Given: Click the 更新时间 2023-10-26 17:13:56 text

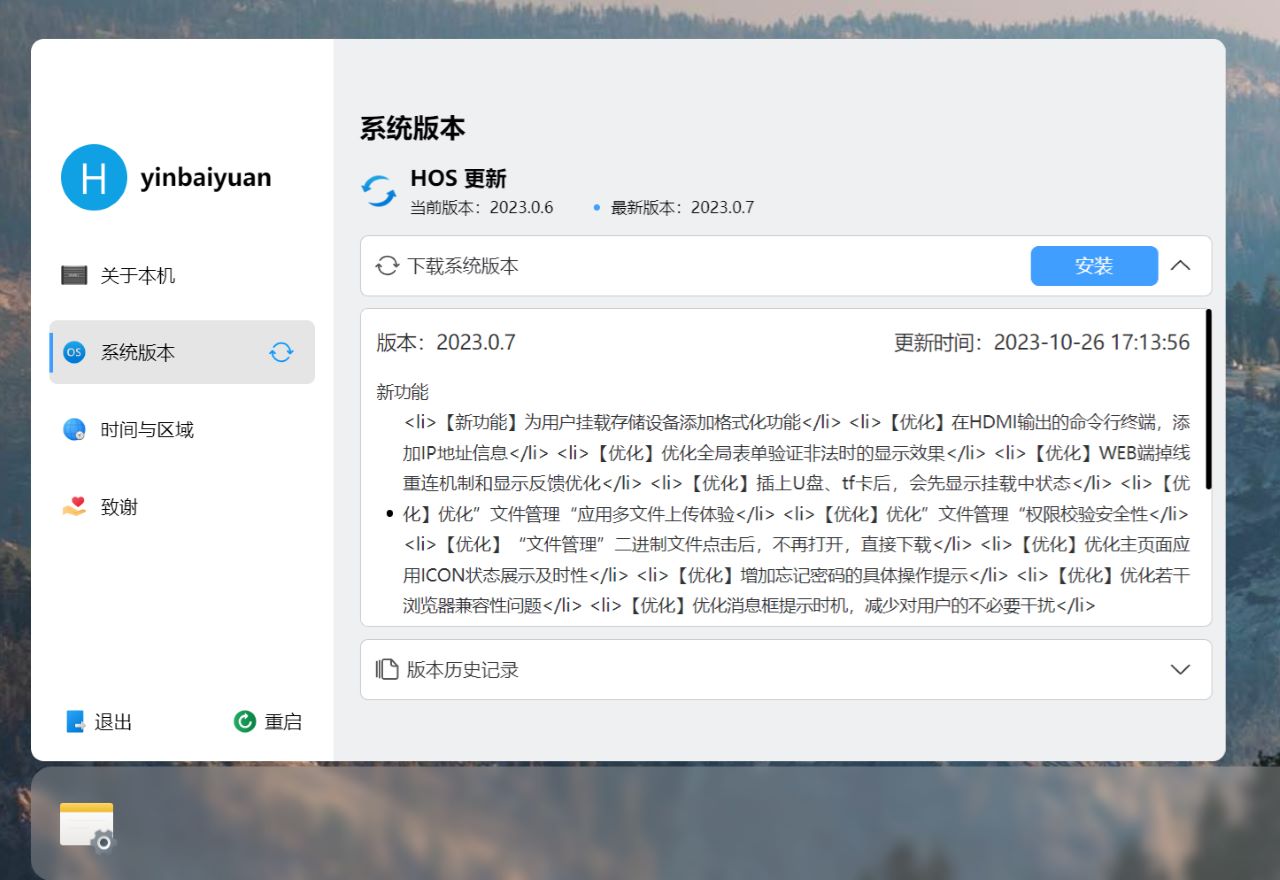Looking at the screenshot, I should click(1042, 343).
